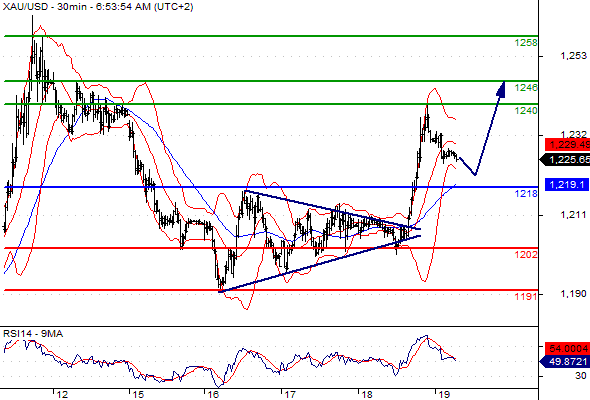Viewport: 590px width, 400px height.
Task: Click date 16 on the time axis
Action: tap(213, 394)
